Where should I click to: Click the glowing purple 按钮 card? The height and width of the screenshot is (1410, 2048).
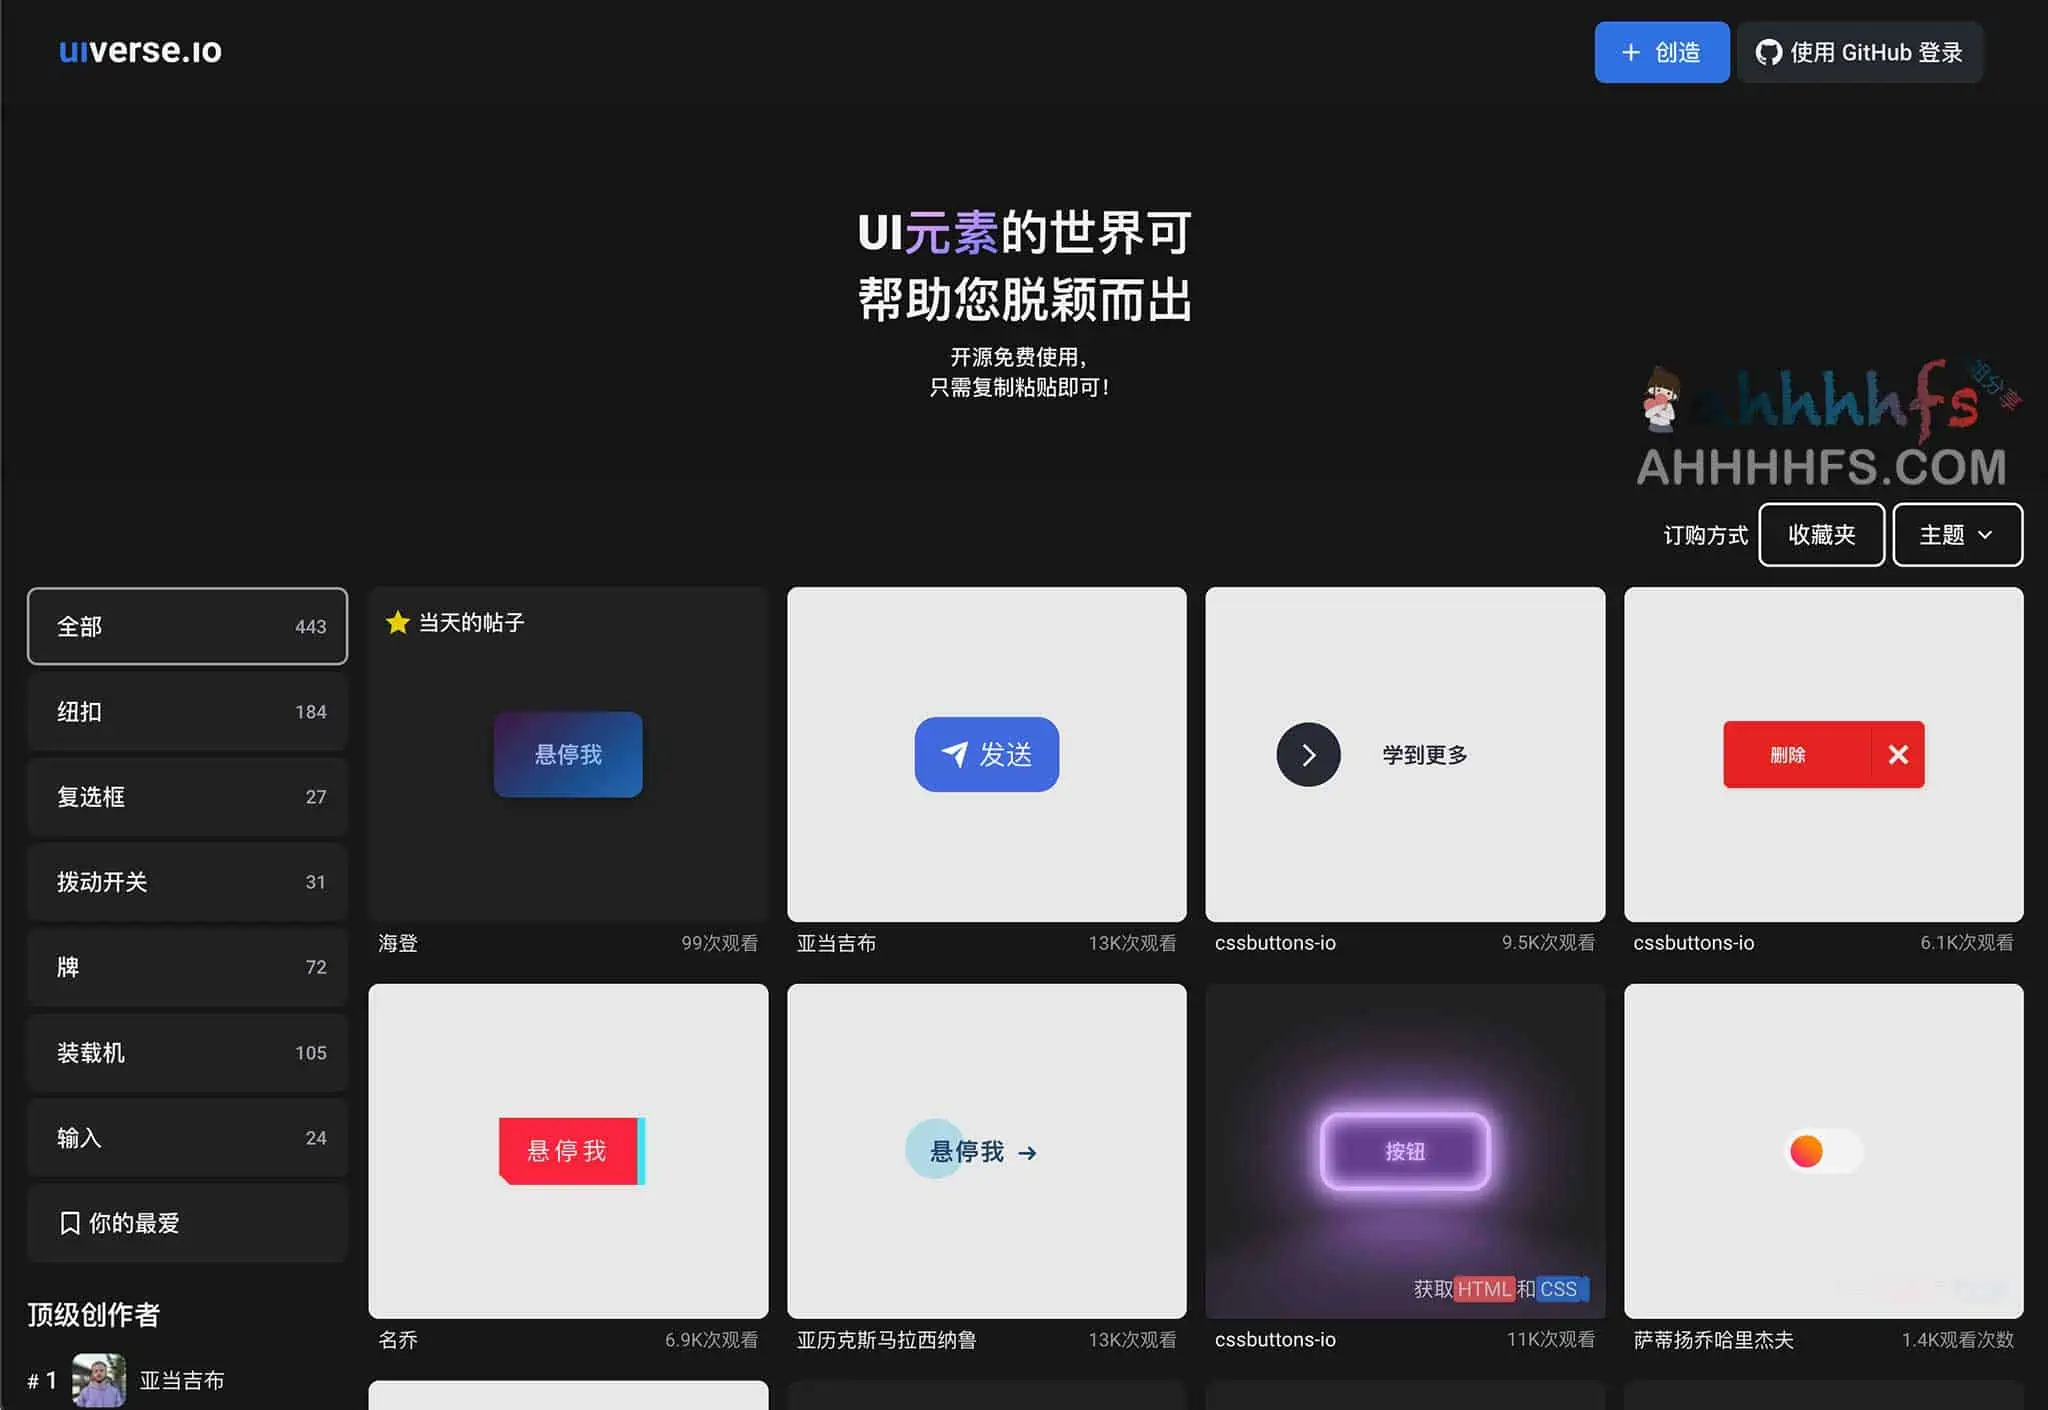coord(1405,1151)
